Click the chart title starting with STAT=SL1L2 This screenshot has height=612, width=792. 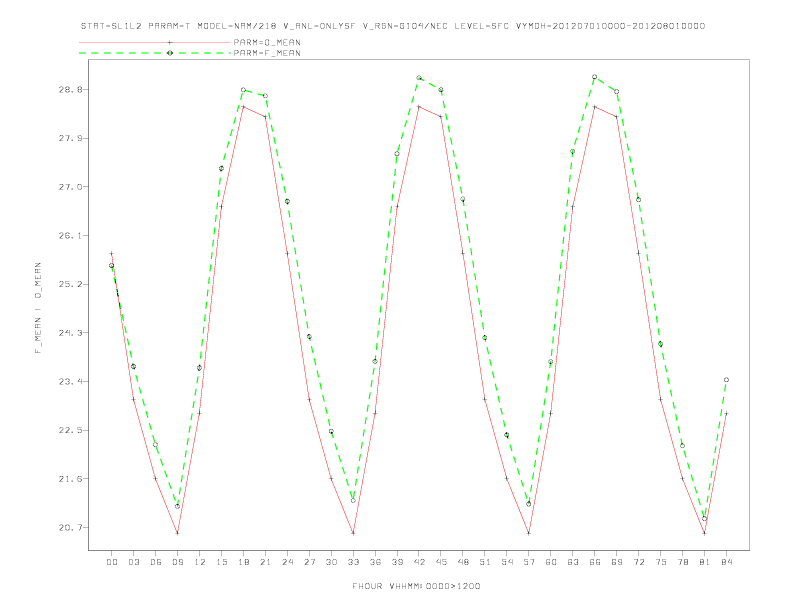tap(393, 26)
